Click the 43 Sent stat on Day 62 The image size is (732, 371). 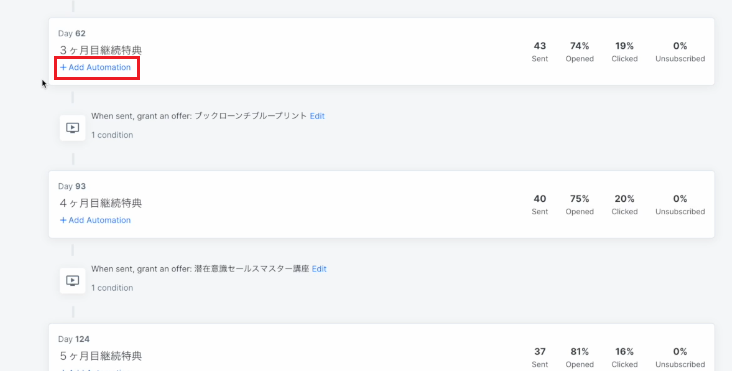point(540,52)
